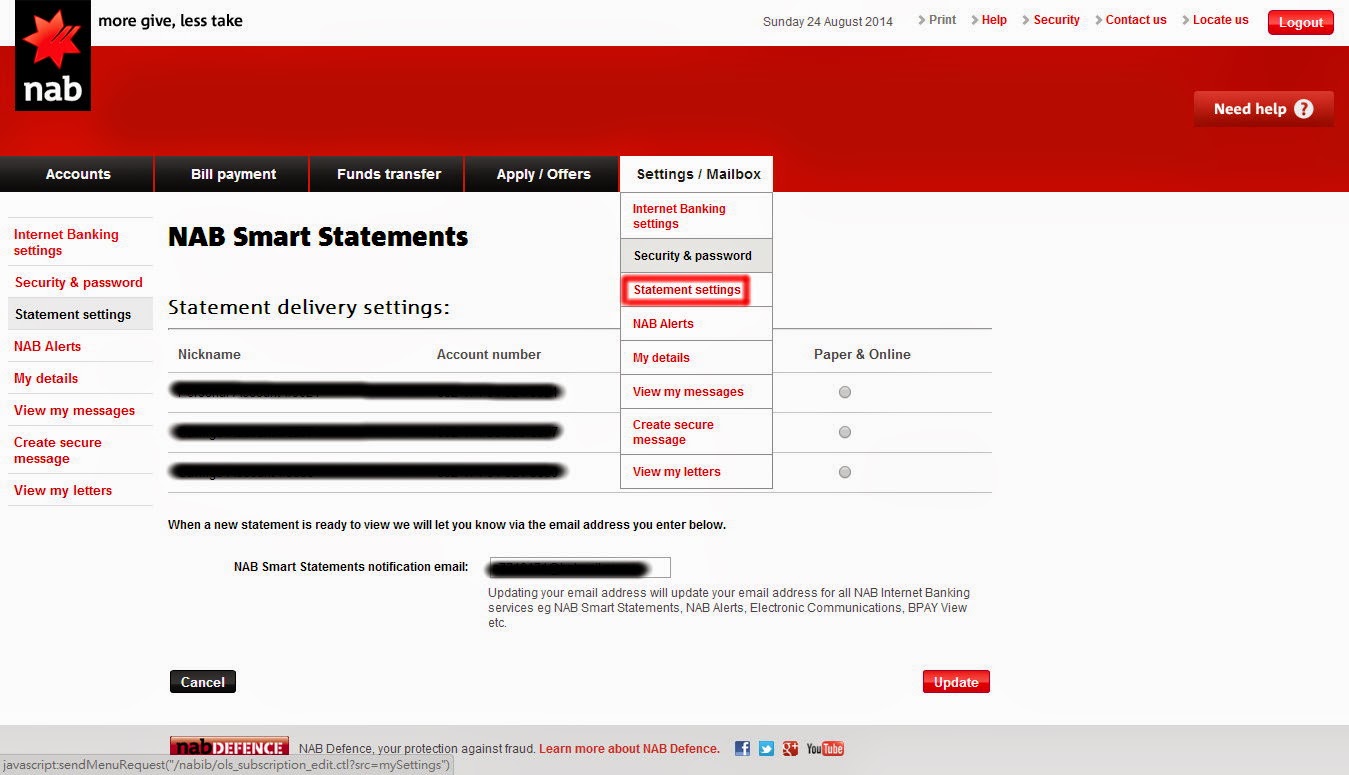Viewport: 1349px width, 775px height.
Task: Choose Internet Banking settings in dropdown menu
Action: (696, 216)
